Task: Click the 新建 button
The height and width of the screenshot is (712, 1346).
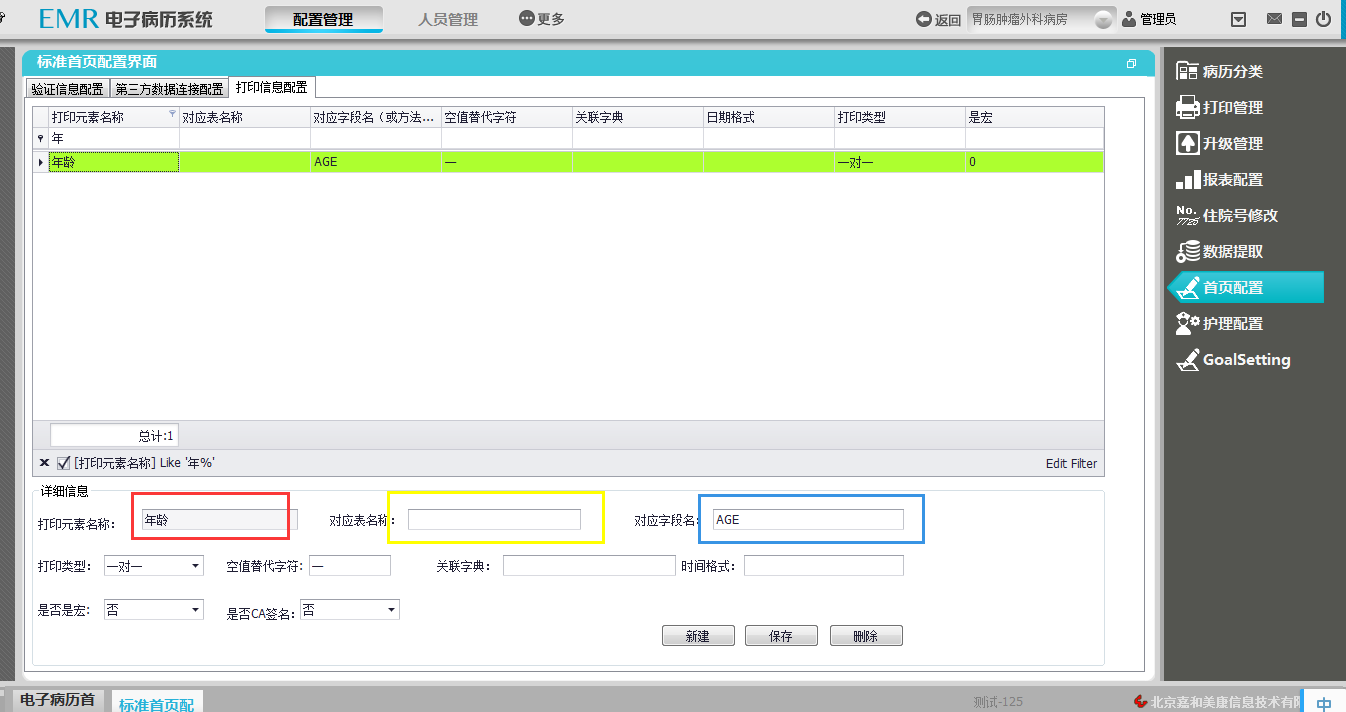Action: point(698,636)
